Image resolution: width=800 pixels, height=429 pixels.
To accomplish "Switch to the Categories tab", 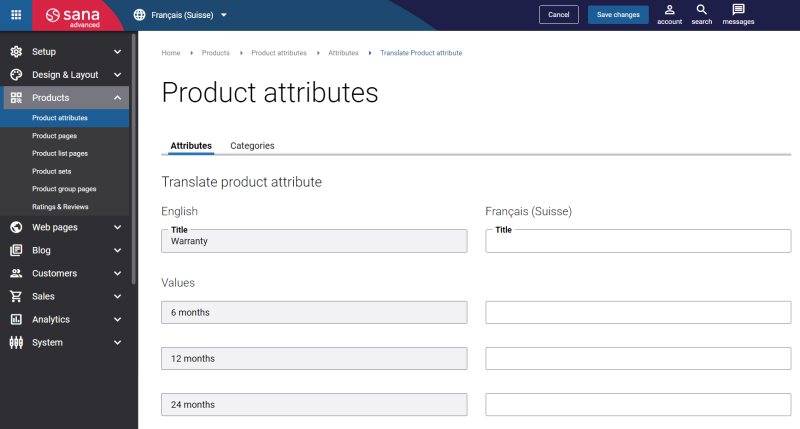I will (252, 146).
